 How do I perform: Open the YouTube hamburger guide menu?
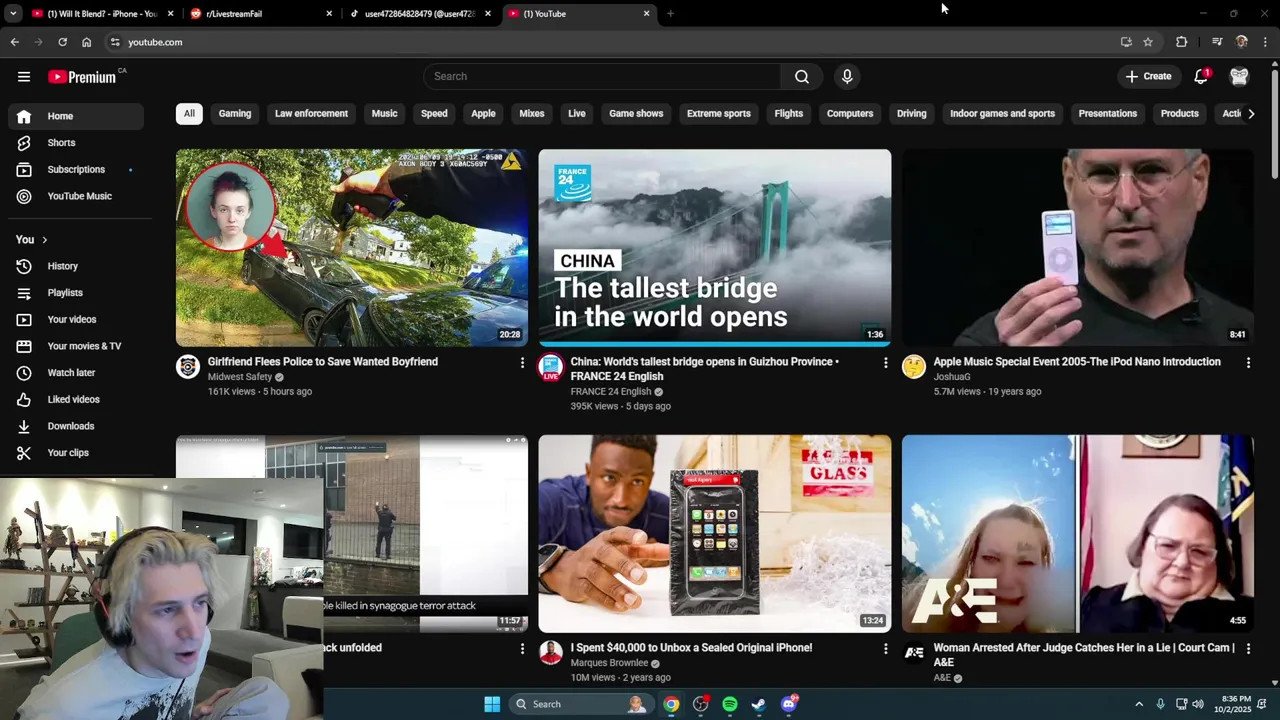pyautogui.click(x=24, y=77)
